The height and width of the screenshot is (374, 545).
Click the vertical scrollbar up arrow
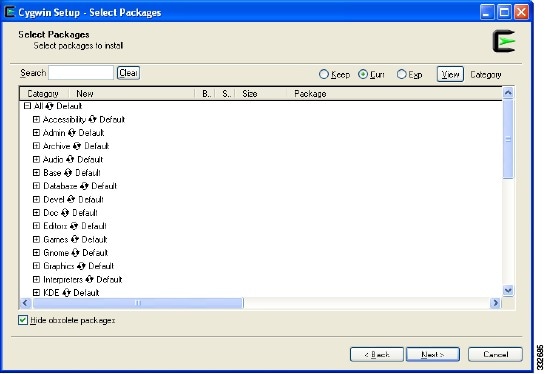[x=508, y=93]
